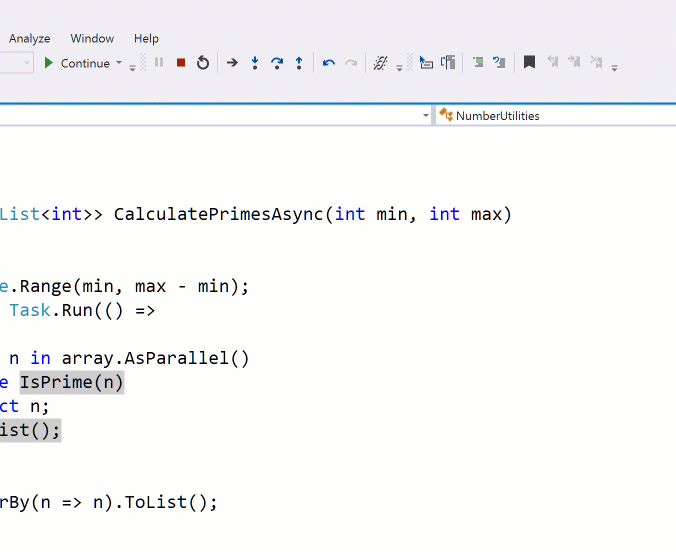Show next statement arrow icon
The image size is (676, 552).
232,63
